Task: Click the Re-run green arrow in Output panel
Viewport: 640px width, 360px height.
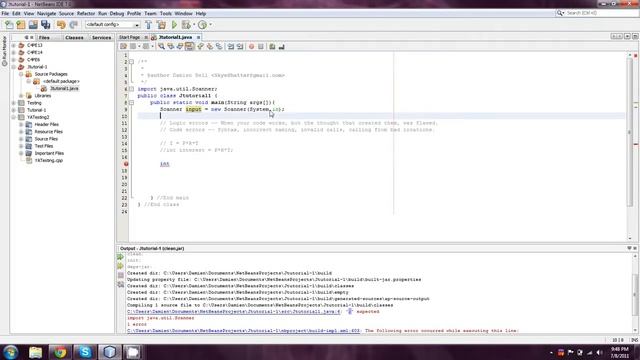Action: tap(120, 257)
